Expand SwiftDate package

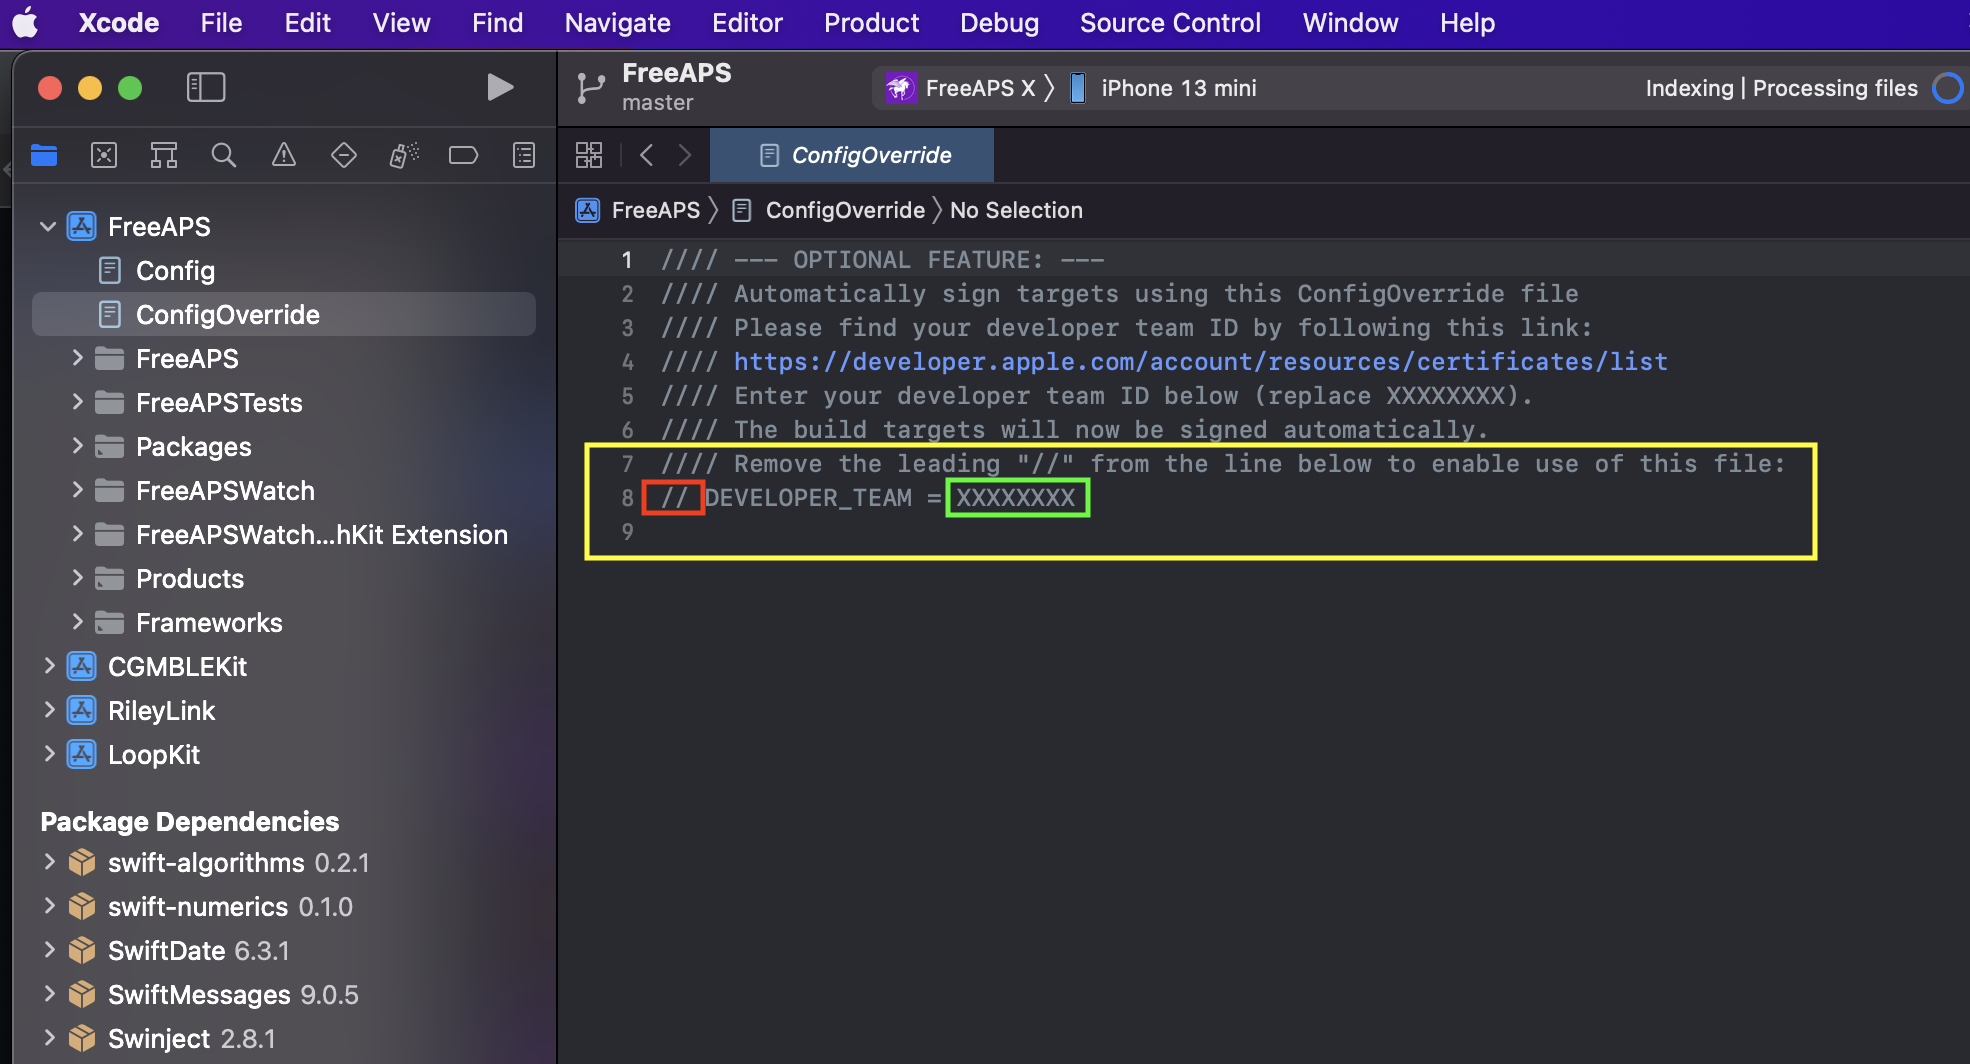pos(49,950)
